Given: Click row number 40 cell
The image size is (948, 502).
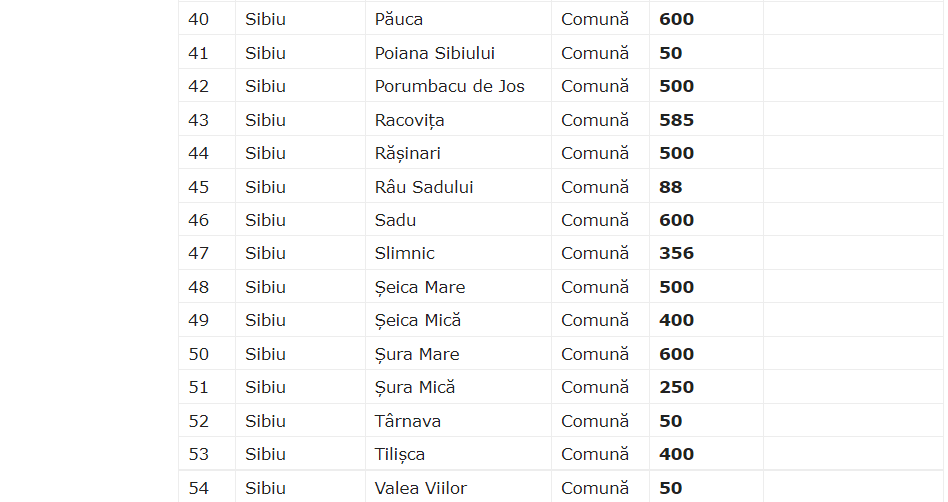Looking at the screenshot, I should (198, 19).
